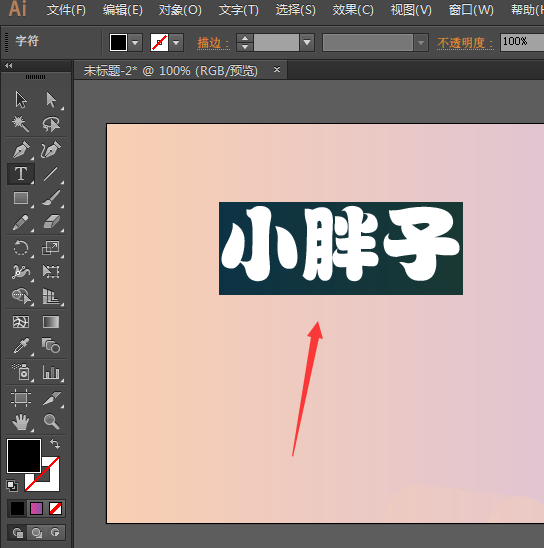Viewport: 544px width, 548px height.
Task: Apply solid Color mode button
Action: tap(17, 509)
